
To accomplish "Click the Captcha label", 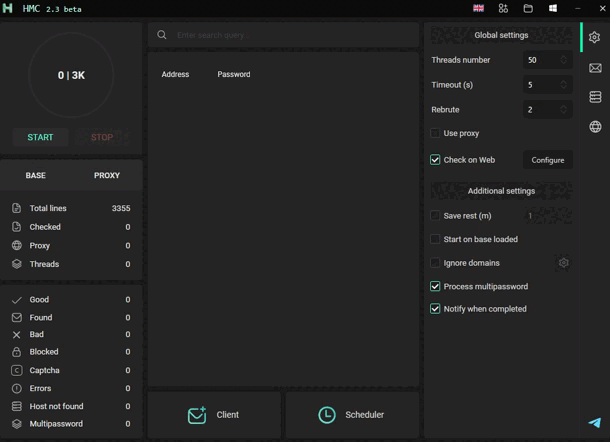I will (x=45, y=370).
